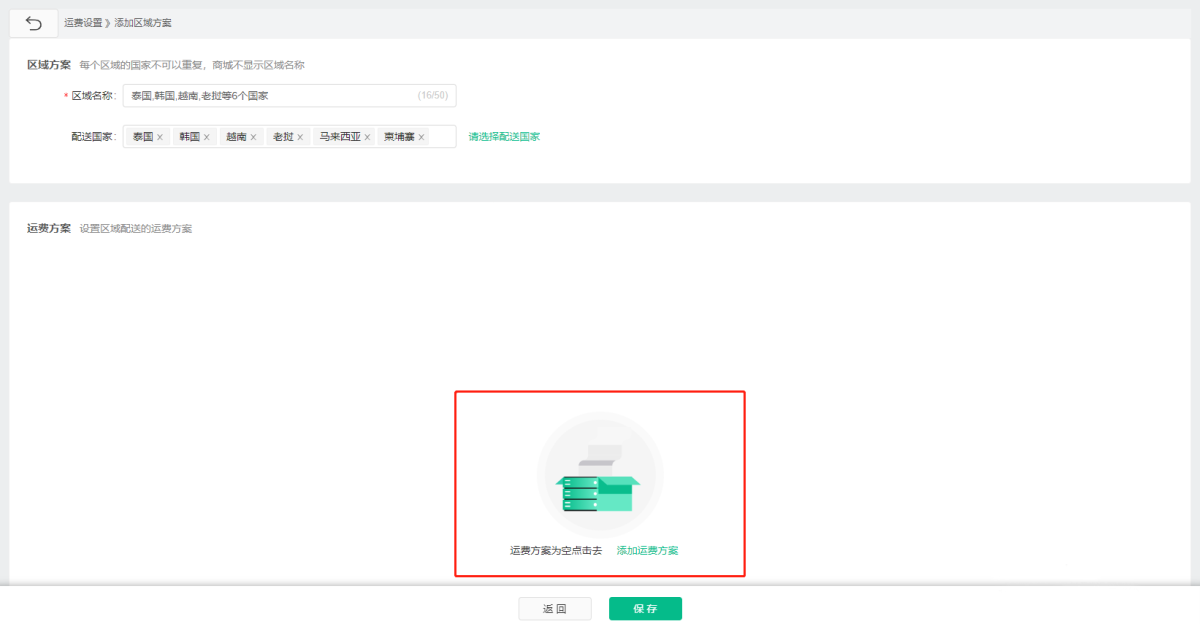Click the 区域方案 section heading
Viewport: 1200px width, 624px height.
pos(48,65)
